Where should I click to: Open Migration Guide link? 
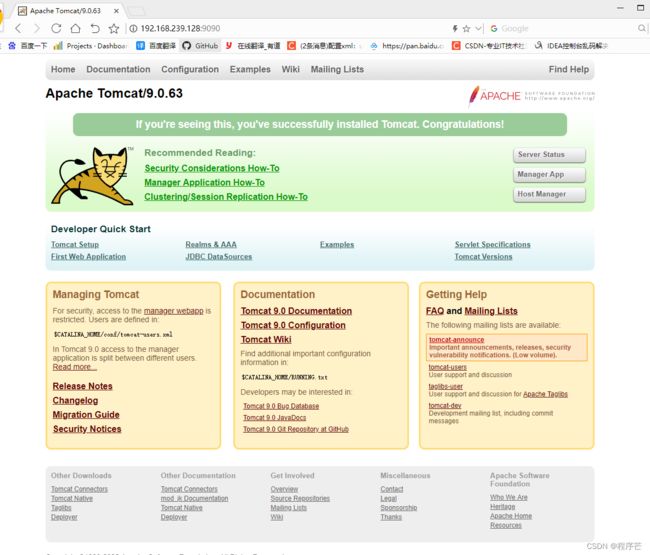(86, 415)
